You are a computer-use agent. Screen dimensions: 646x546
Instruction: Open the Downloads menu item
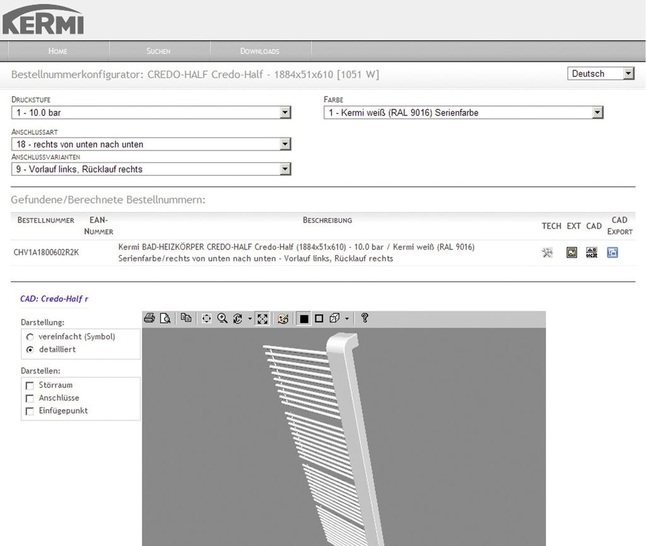coord(260,51)
